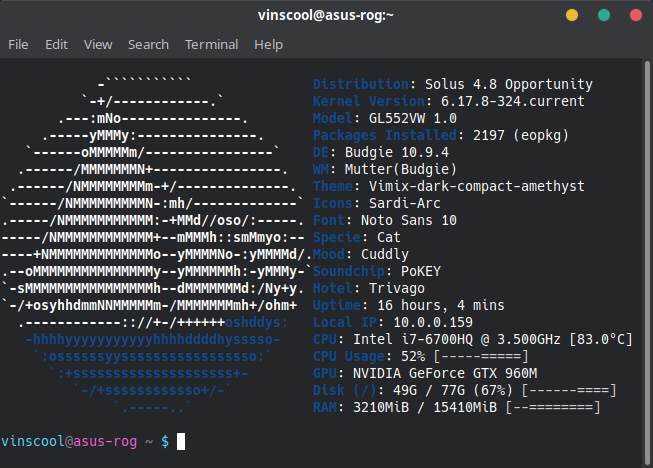
Task: Click the theme 'Vimix-dark-compact-amethyst'
Action: point(477,187)
